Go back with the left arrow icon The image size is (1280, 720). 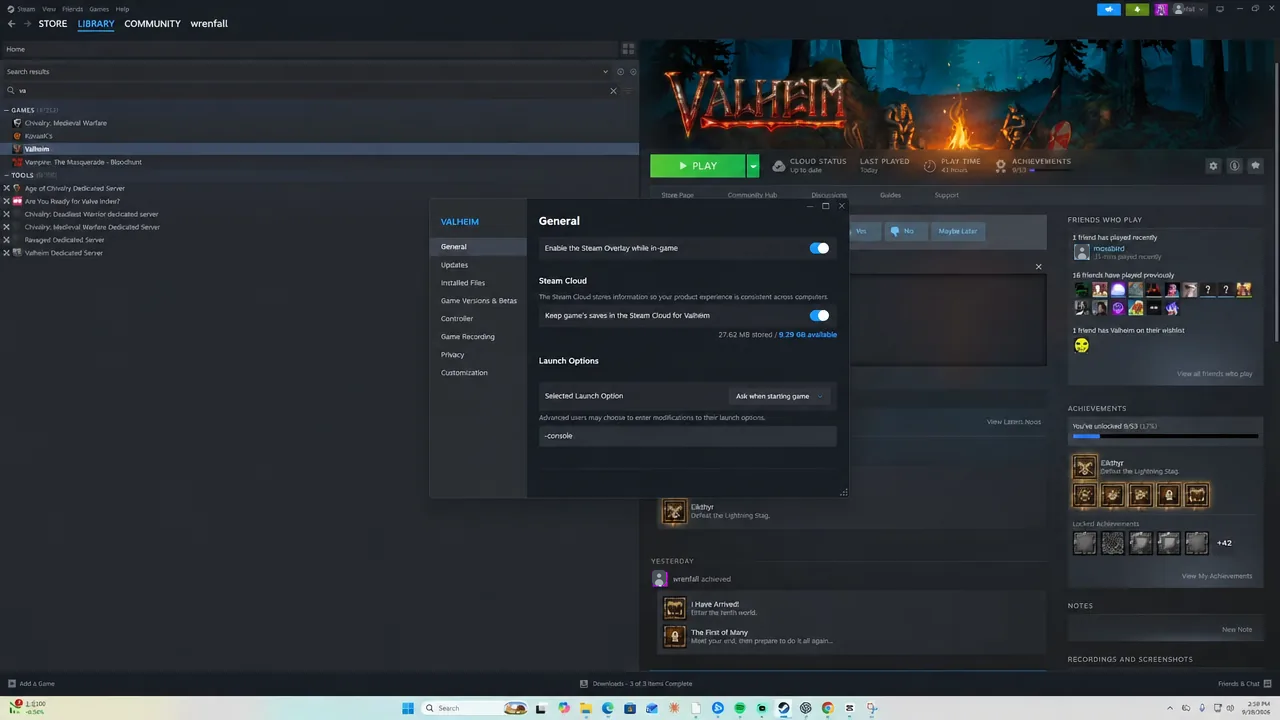point(12,24)
